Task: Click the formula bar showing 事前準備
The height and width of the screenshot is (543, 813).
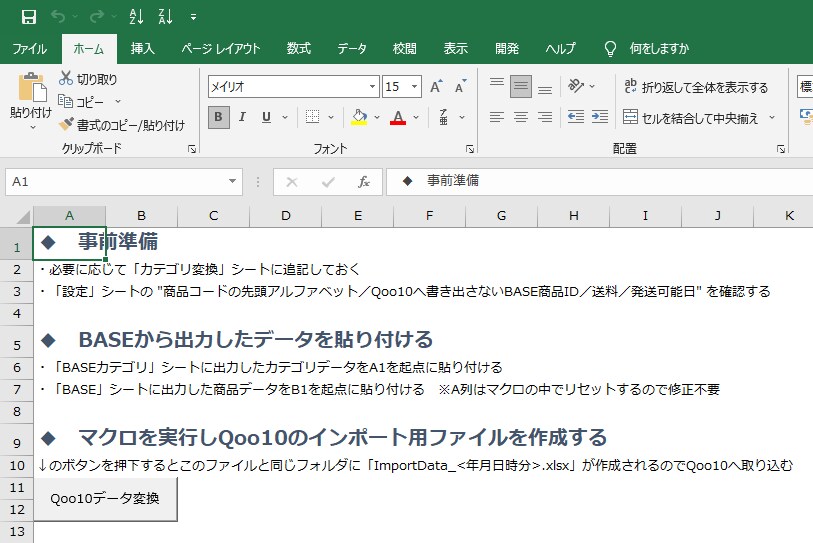Action: tap(599, 182)
